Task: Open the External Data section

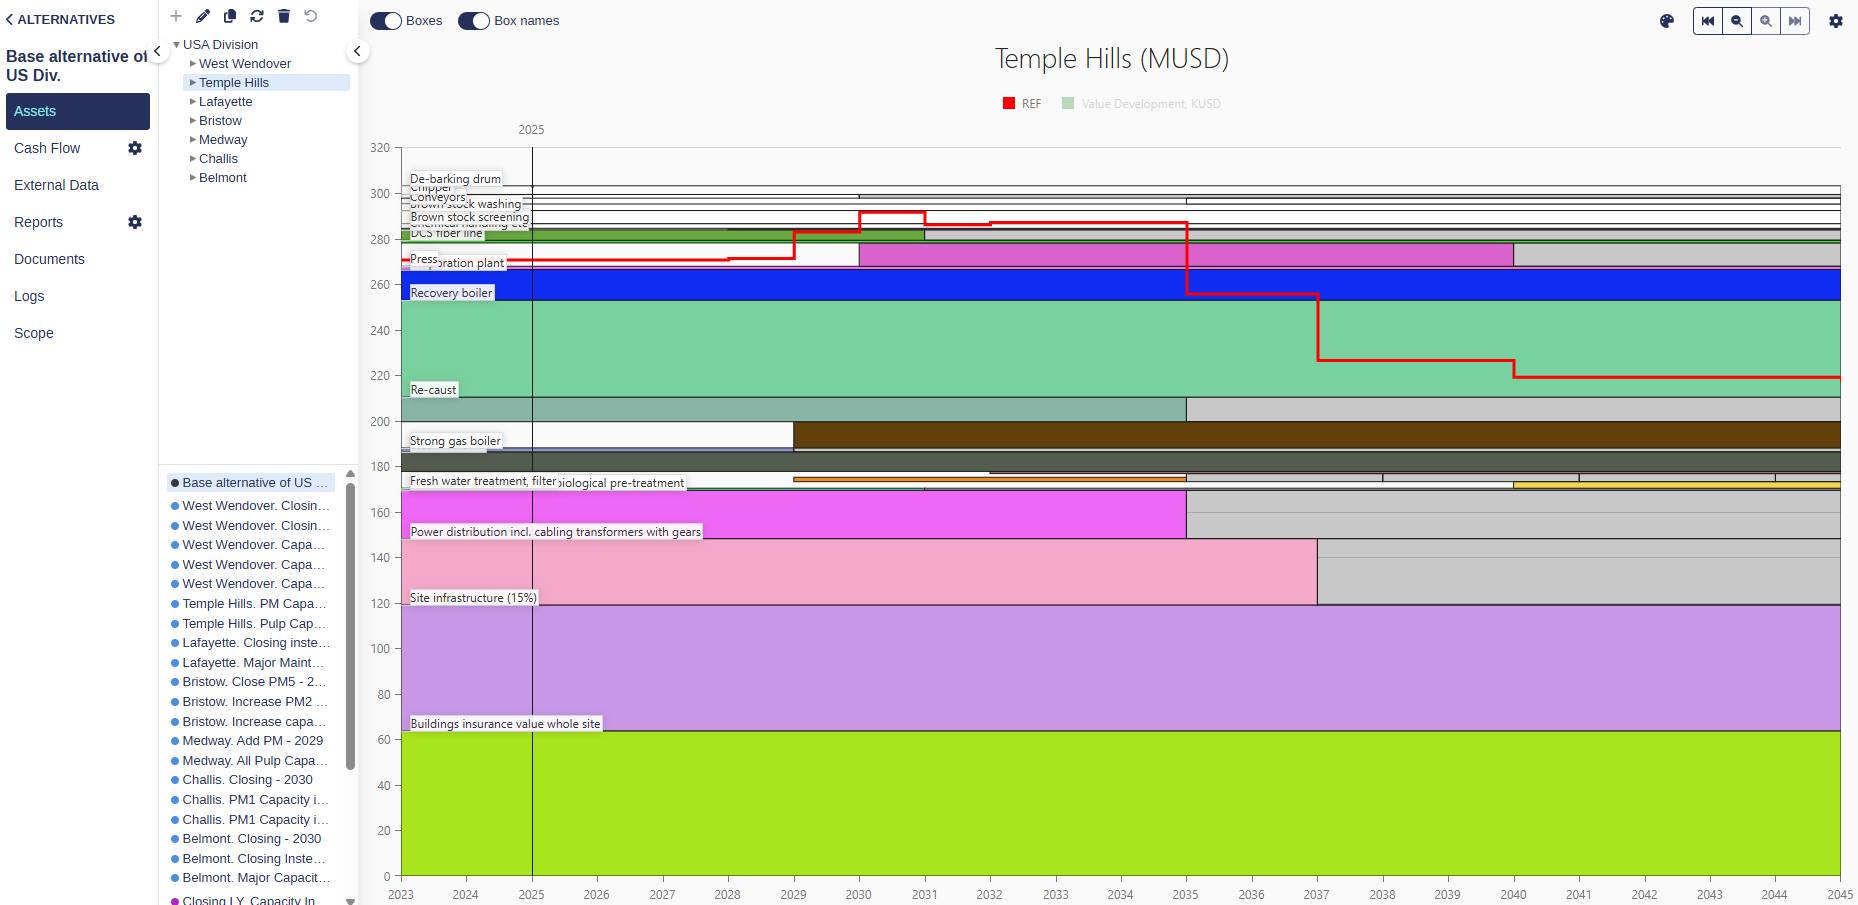Action: (x=56, y=185)
